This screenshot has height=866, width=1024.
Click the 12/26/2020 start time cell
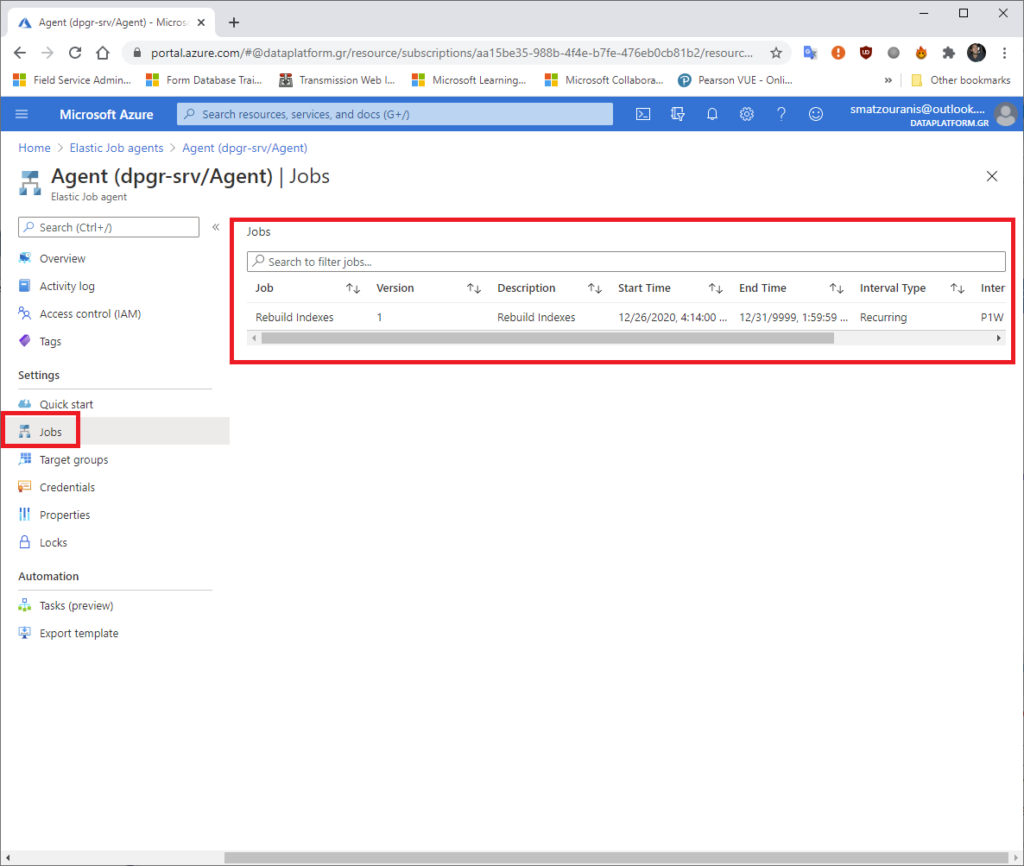[673, 317]
